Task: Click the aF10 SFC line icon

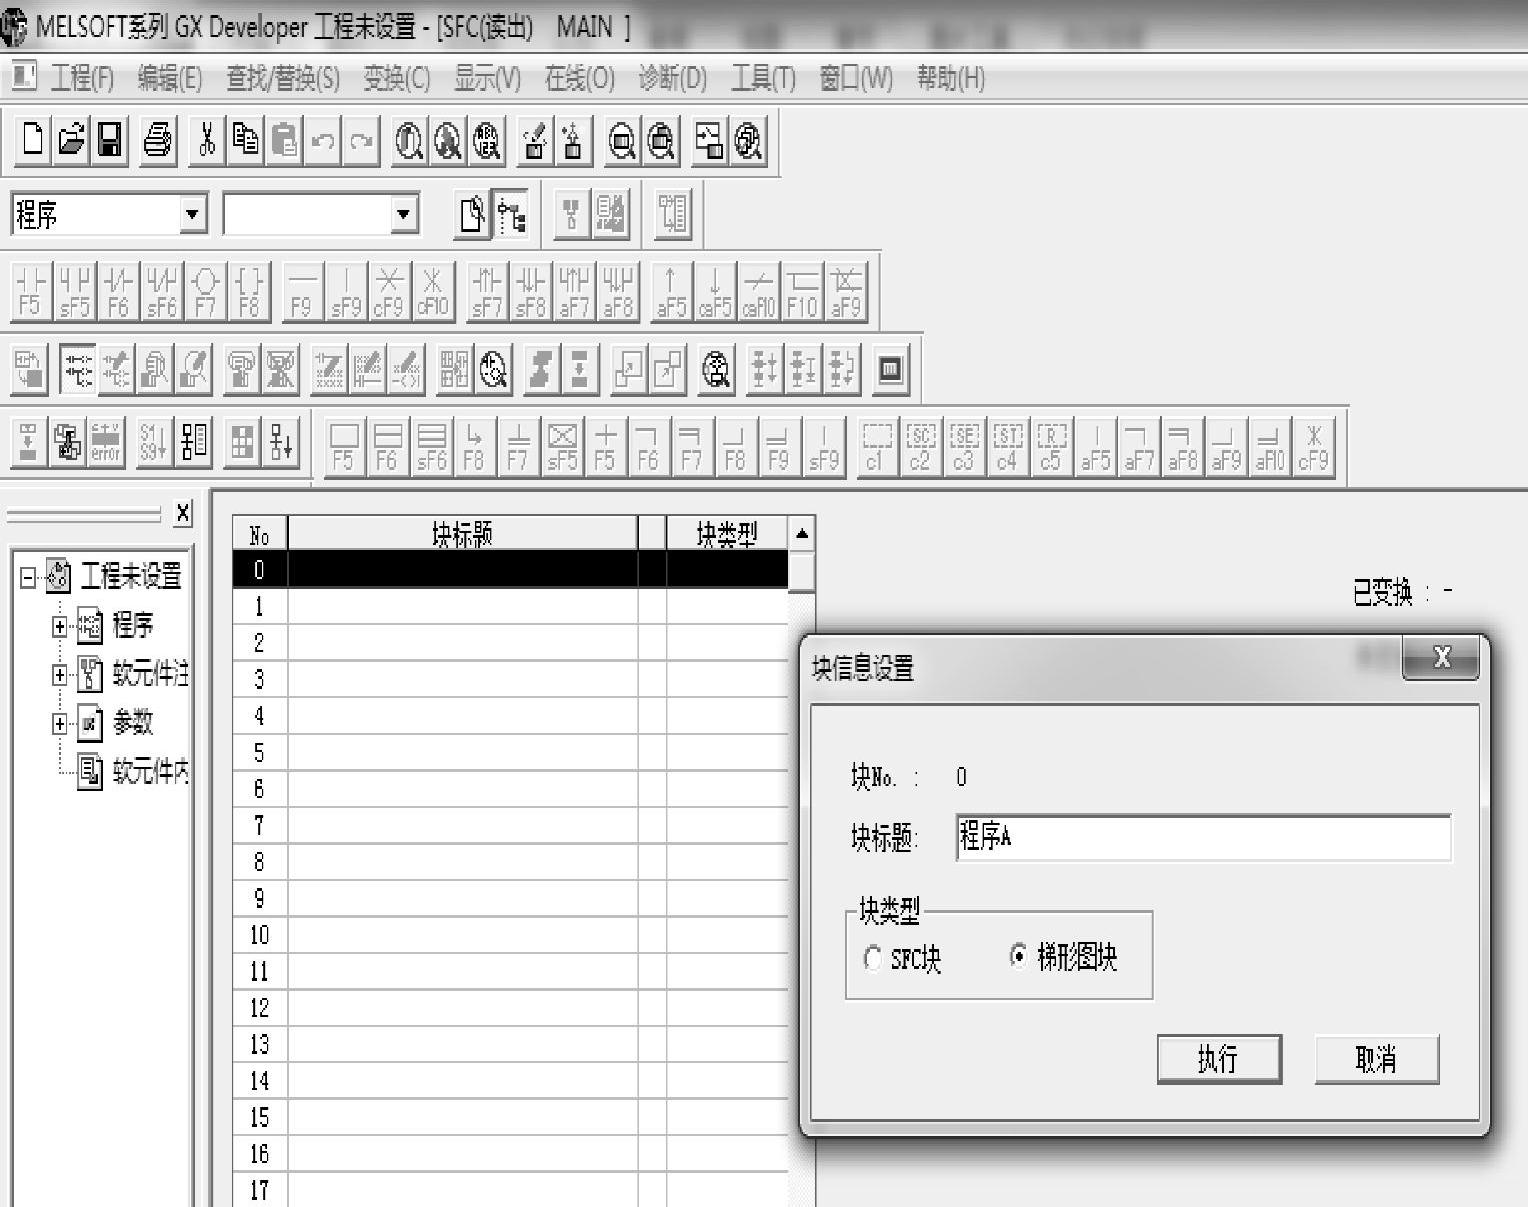Action: click(x=1269, y=445)
